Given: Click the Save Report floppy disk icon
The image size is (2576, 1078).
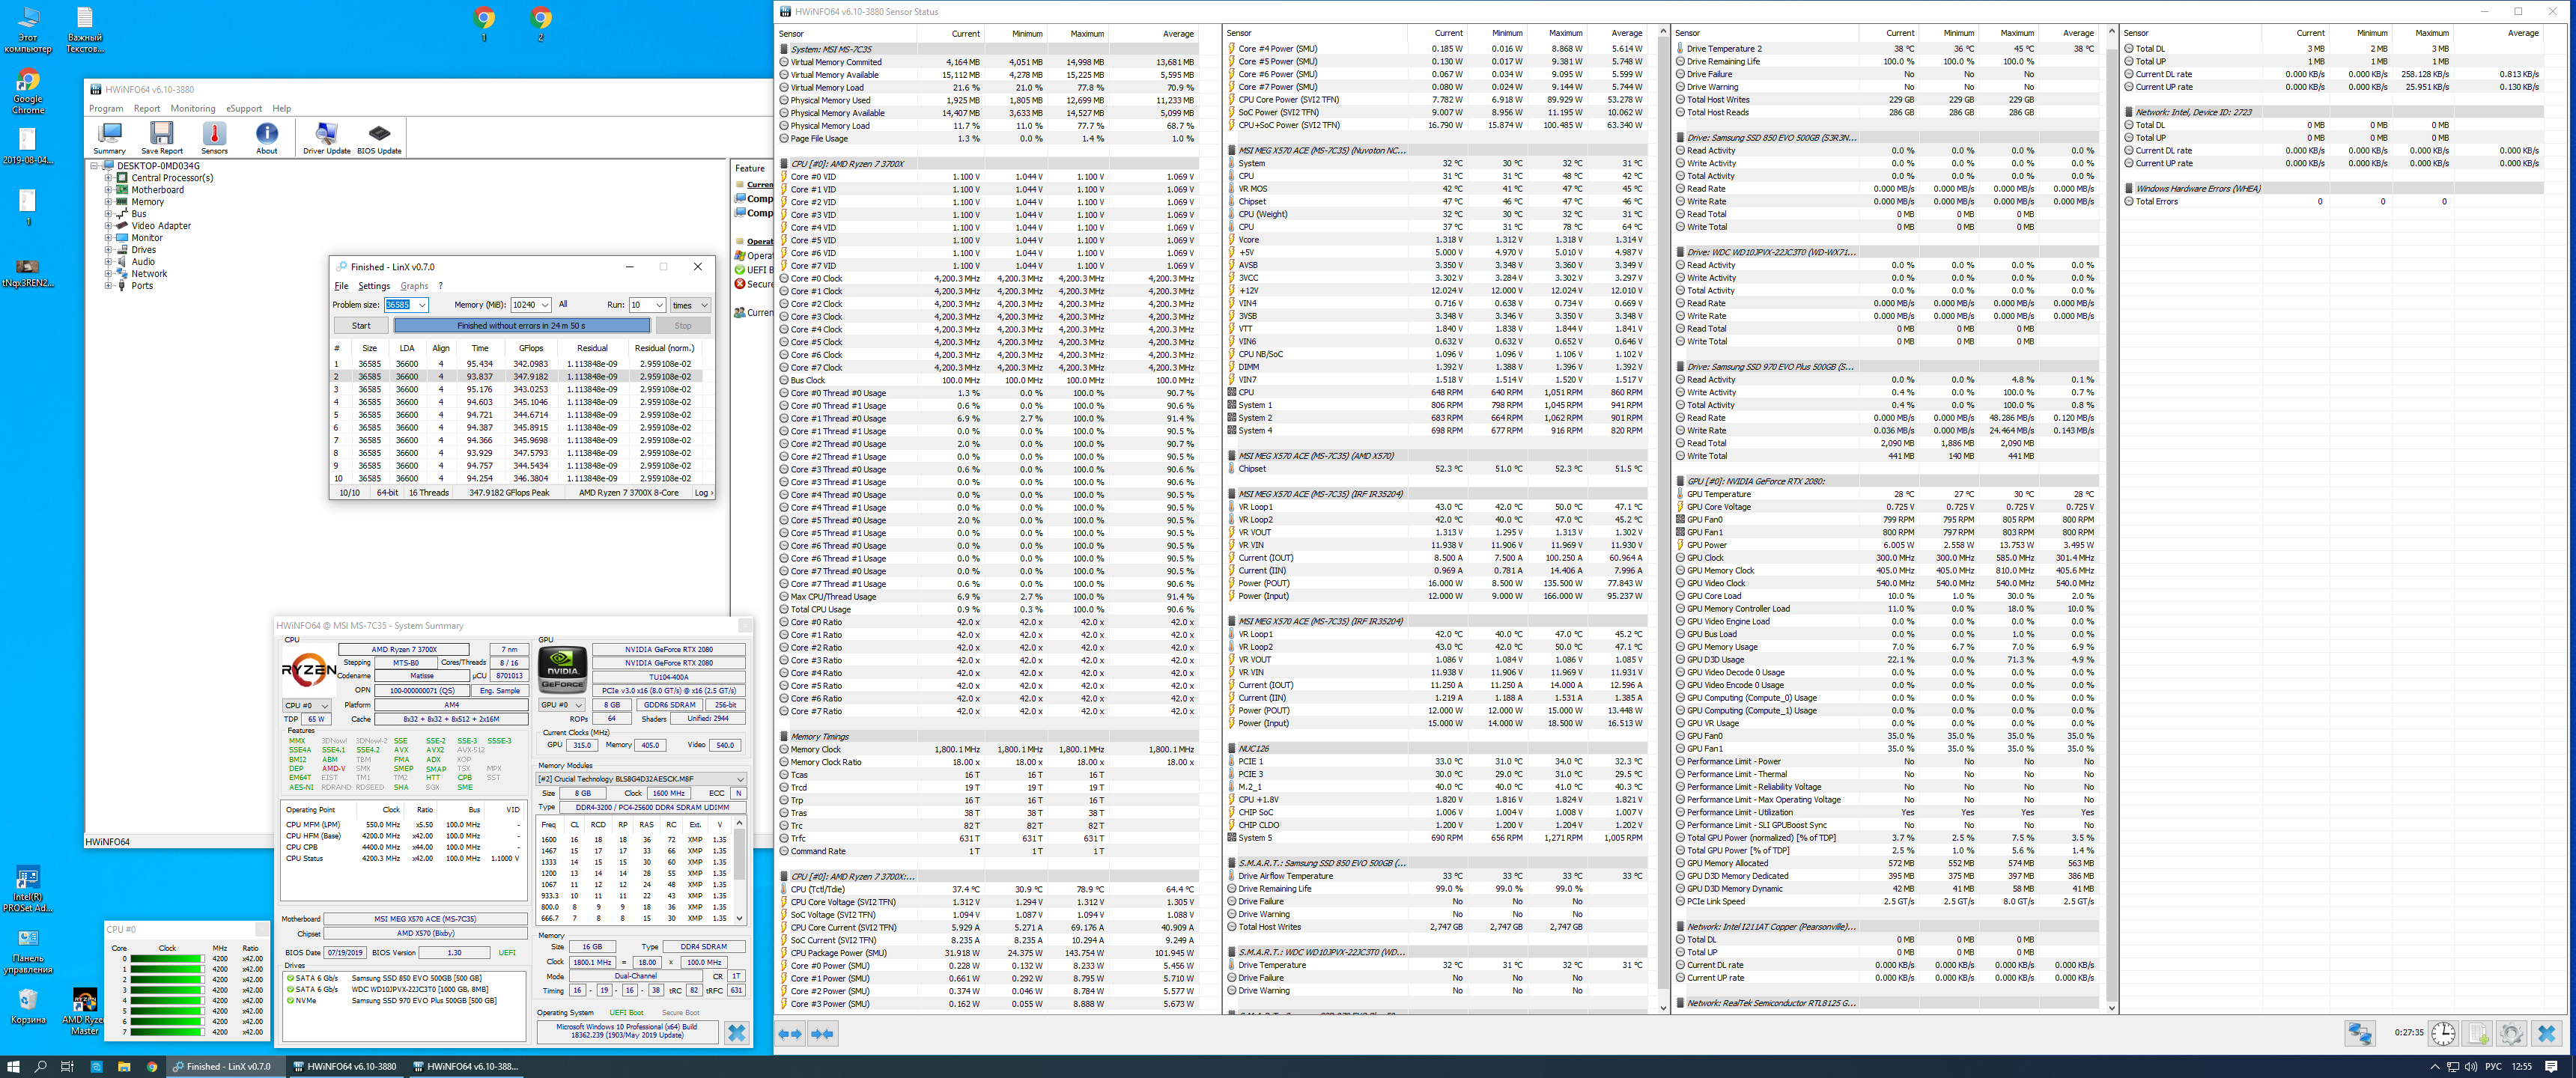Looking at the screenshot, I should pos(161,138).
